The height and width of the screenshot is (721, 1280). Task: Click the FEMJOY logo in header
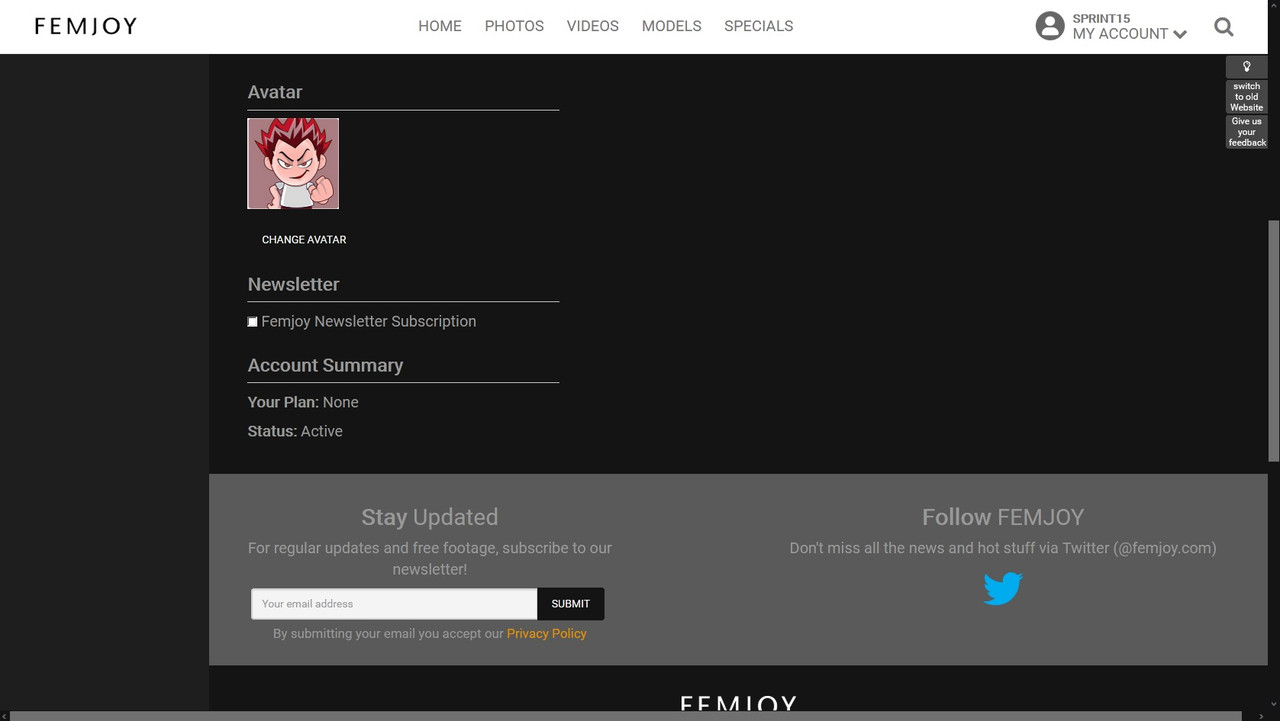[86, 26]
